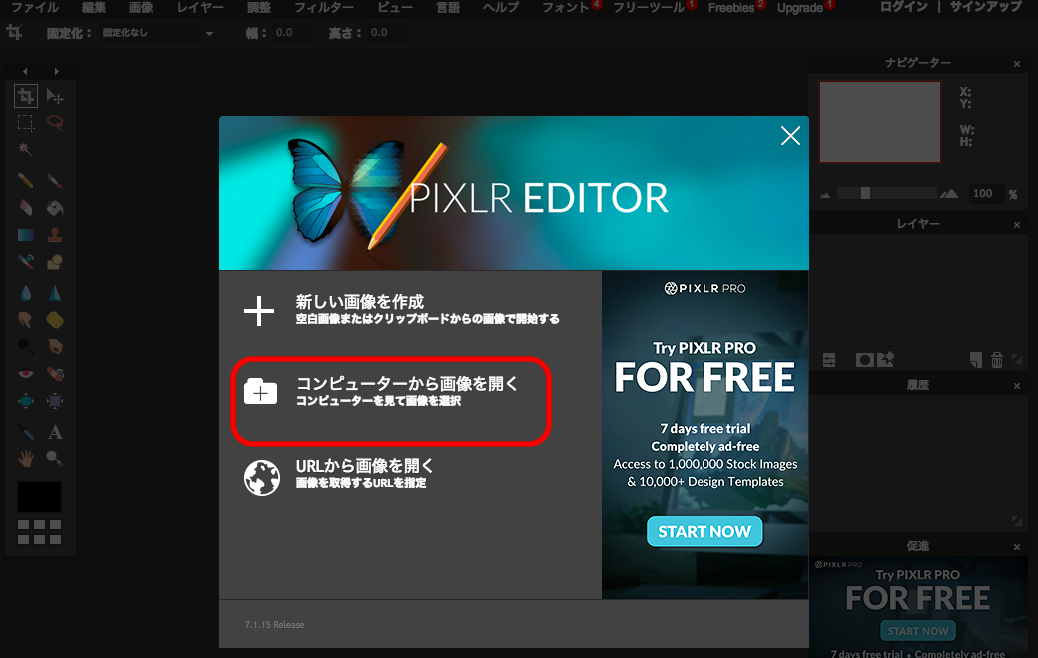
Task: Open the ビュー menu
Action: pos(395,8)
